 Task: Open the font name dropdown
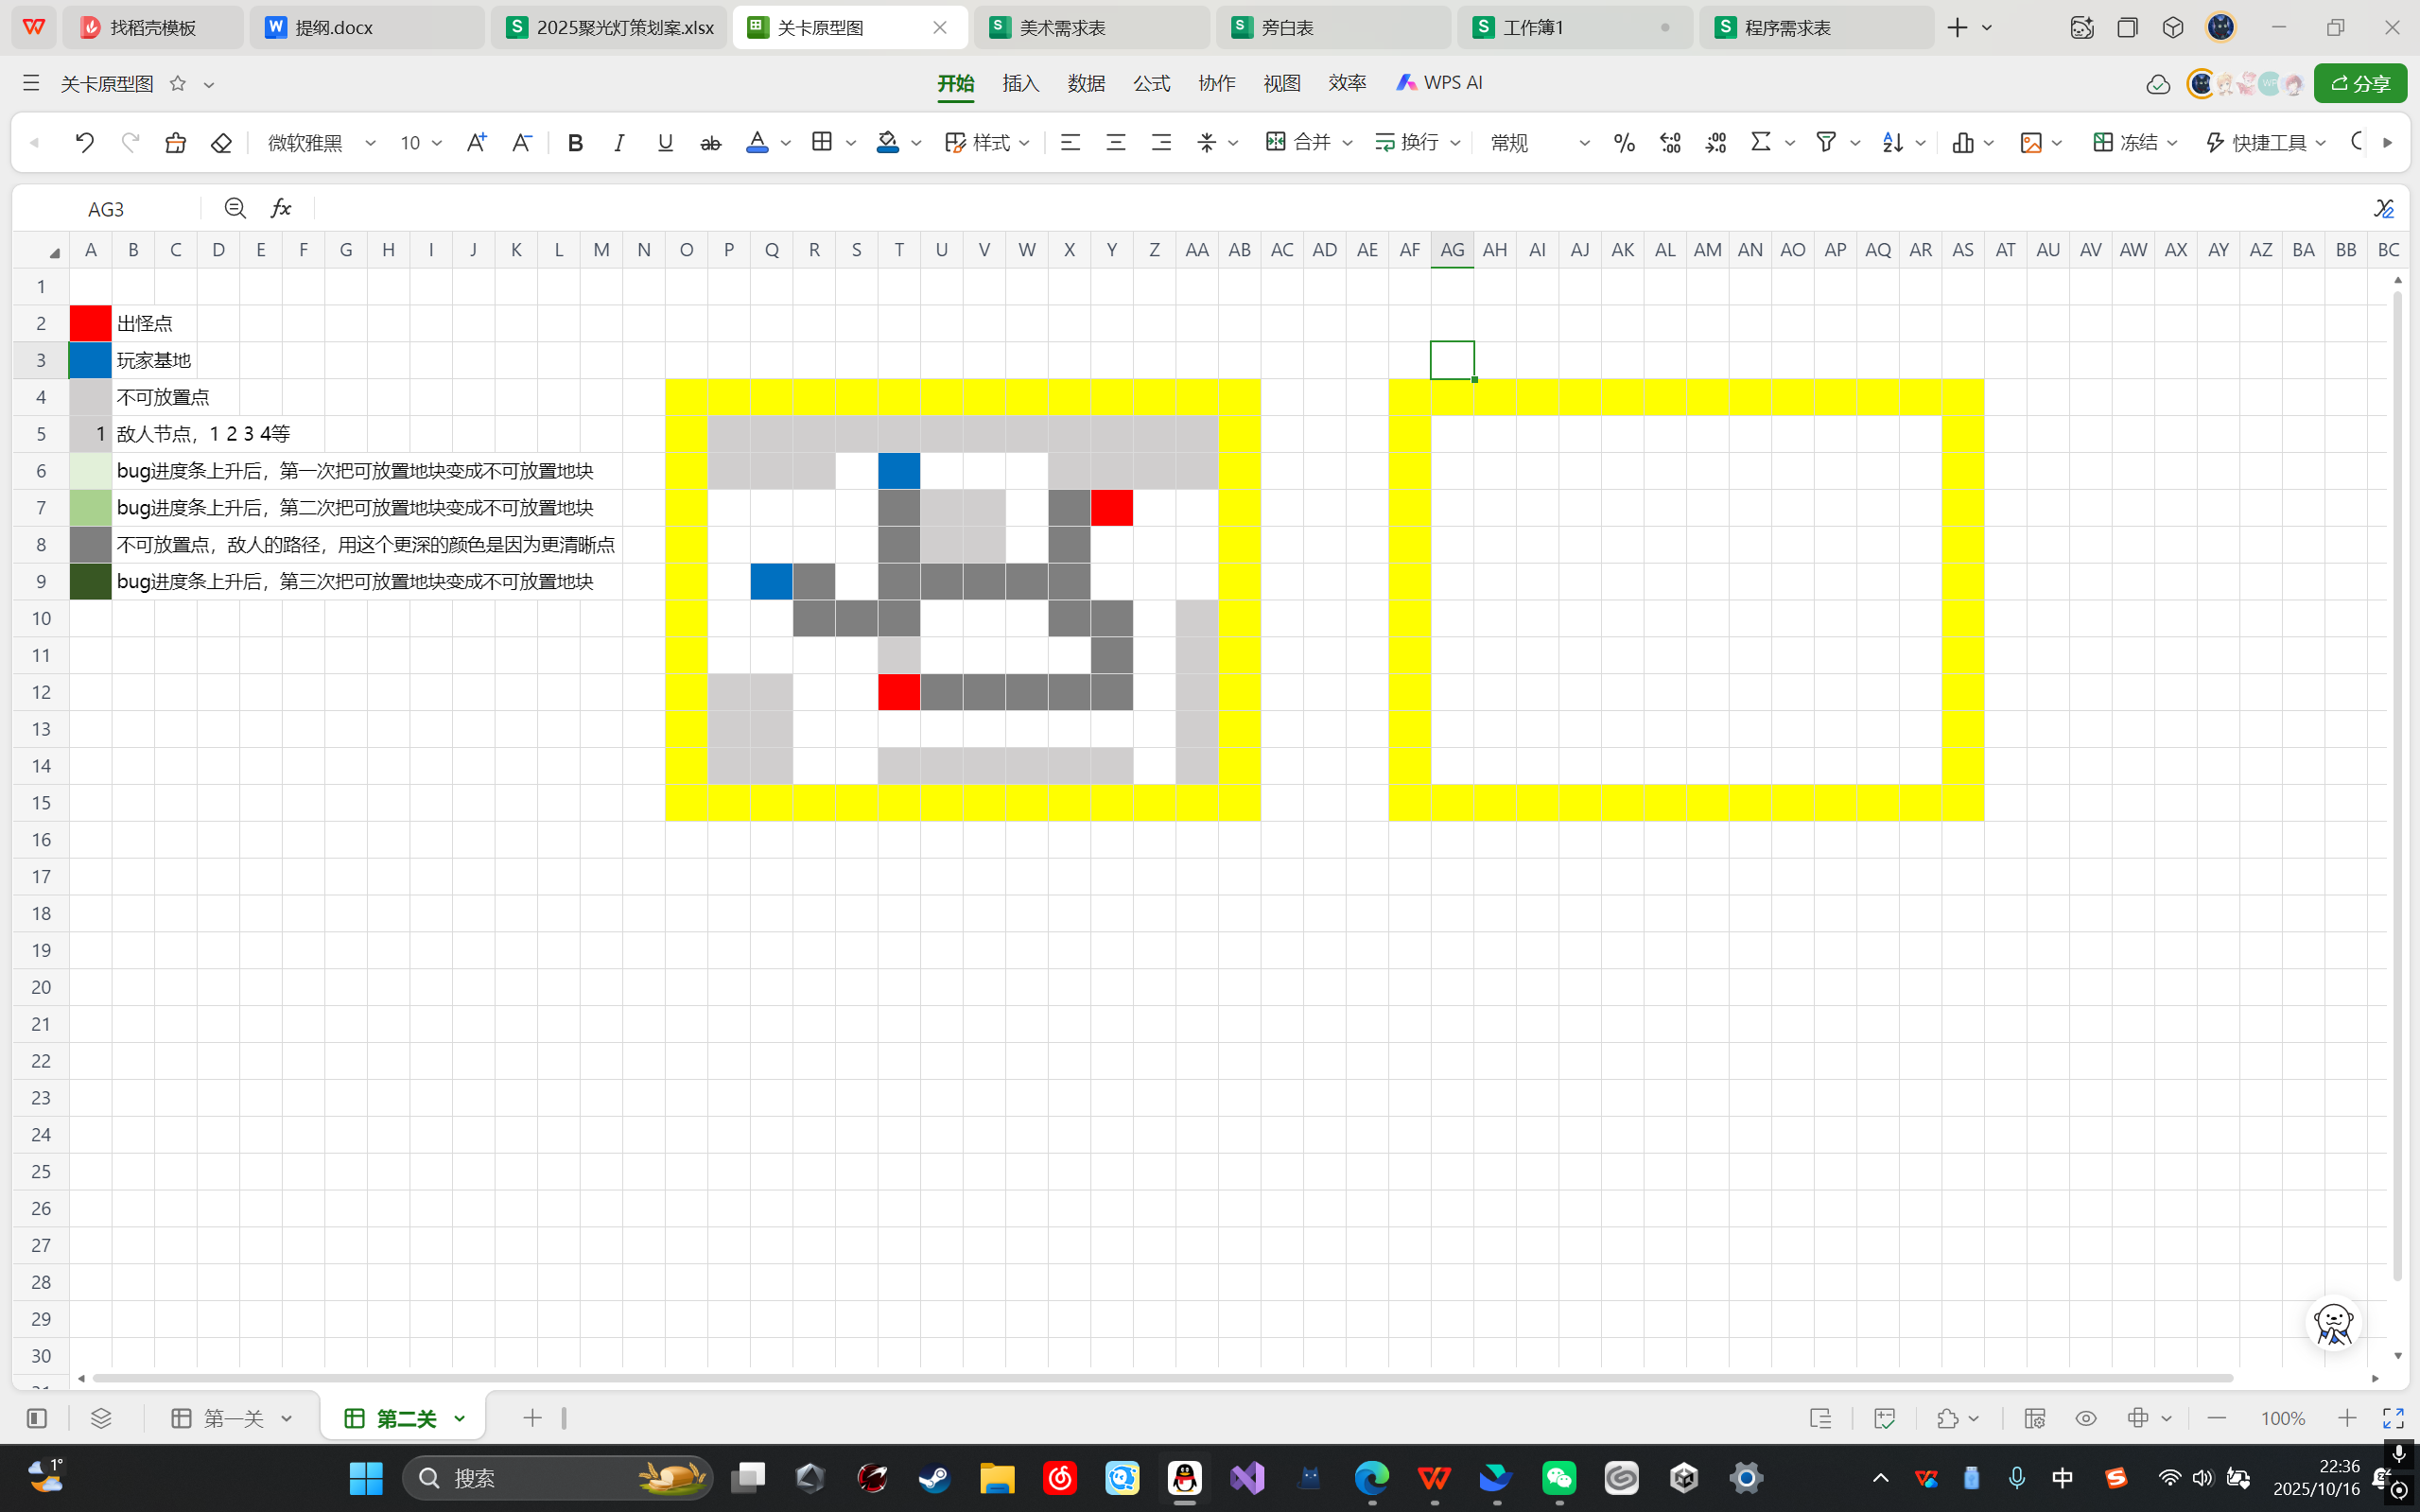point(370,143)
